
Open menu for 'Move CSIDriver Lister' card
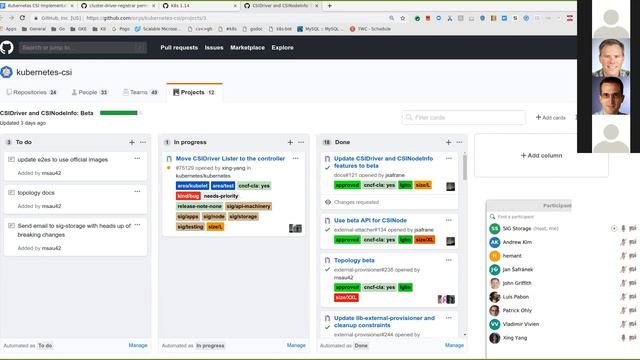click(x=296, y=158)
